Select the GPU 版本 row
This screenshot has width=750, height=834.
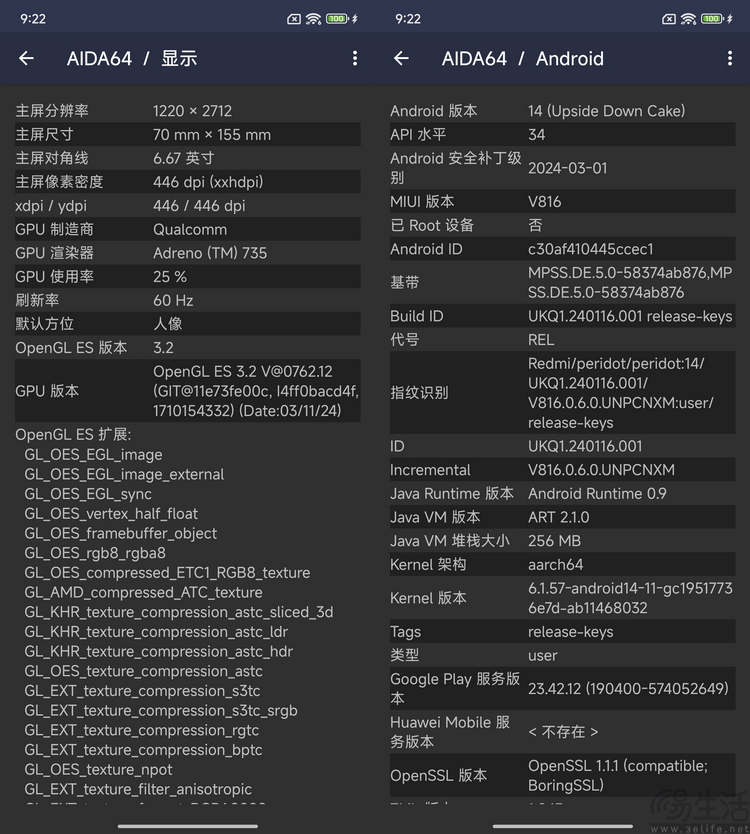click(188, 391)
